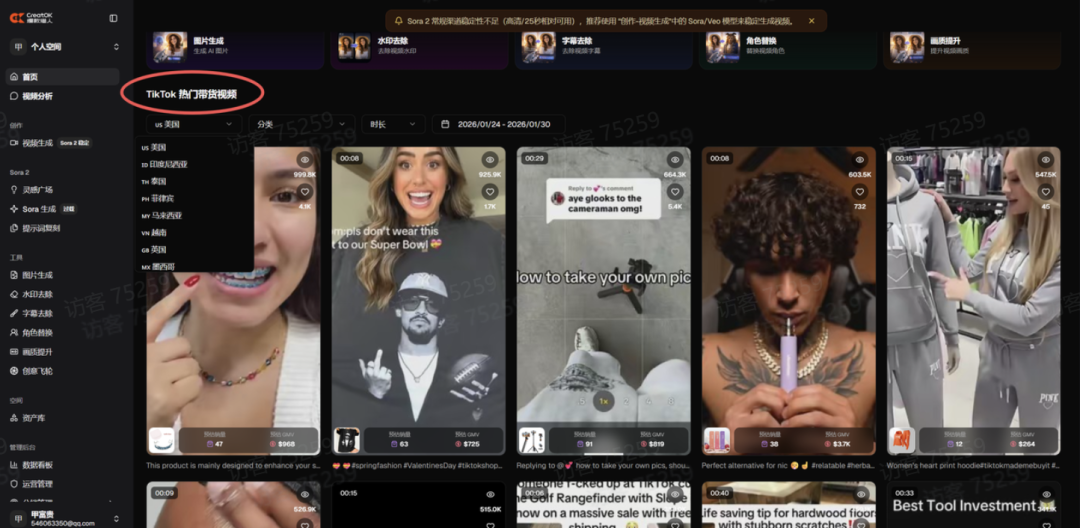Open tripod product thumbnail on $819 GMV card

(x=532, y=441)
